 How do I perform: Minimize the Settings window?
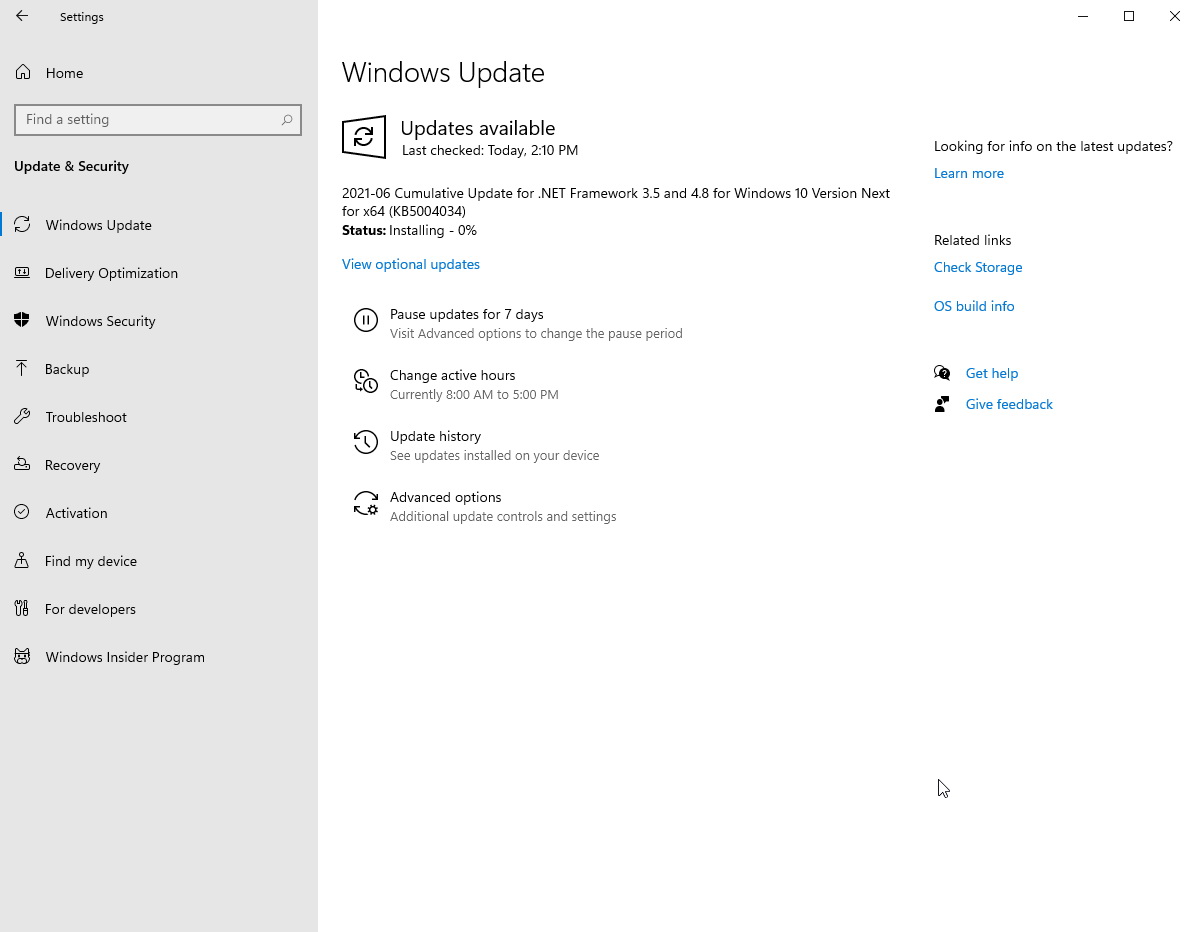pyautogui.click(x=1082, y=16)
